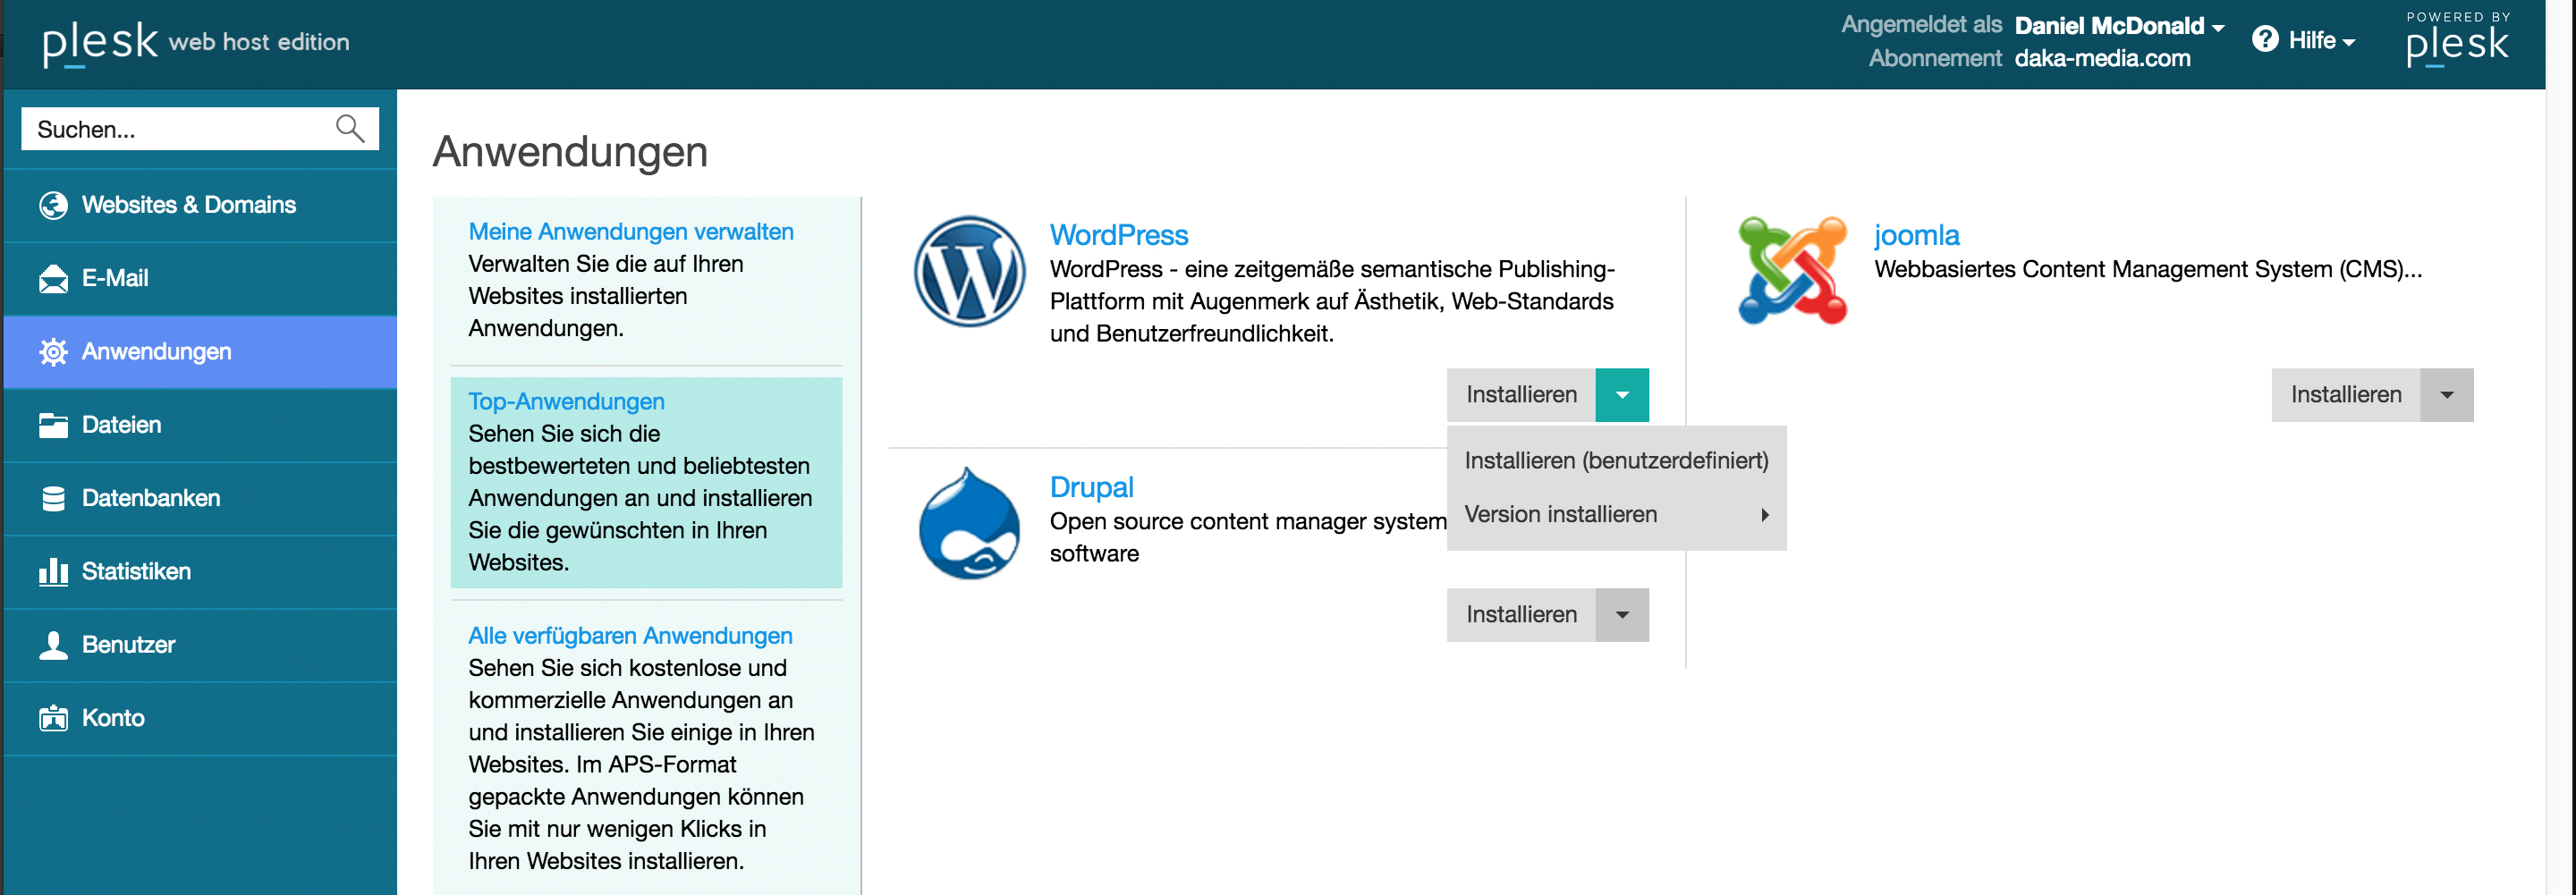Click the Plesk web host edition logo
This screenshot has width=2576, height=895.
195,42
